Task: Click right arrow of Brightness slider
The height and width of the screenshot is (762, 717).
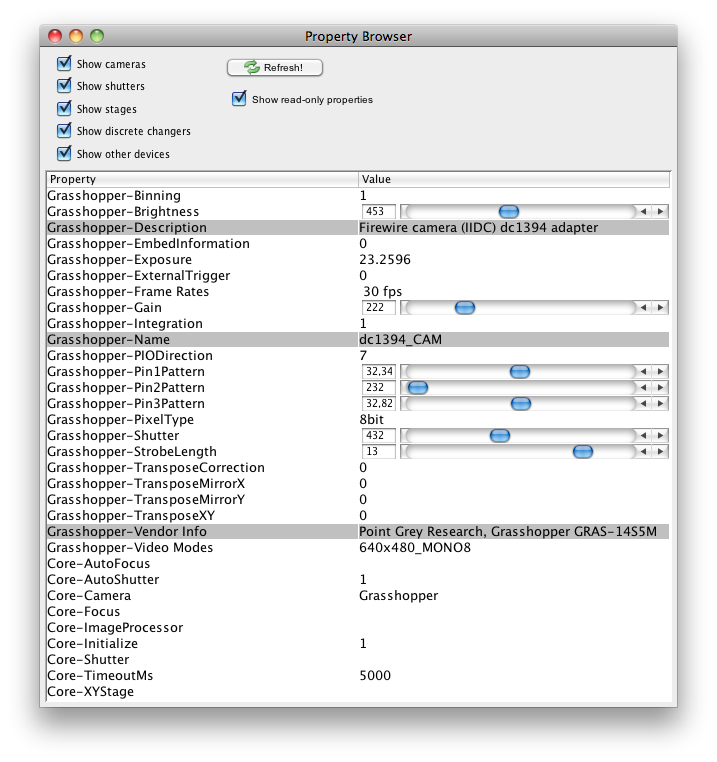Action: 660,212
